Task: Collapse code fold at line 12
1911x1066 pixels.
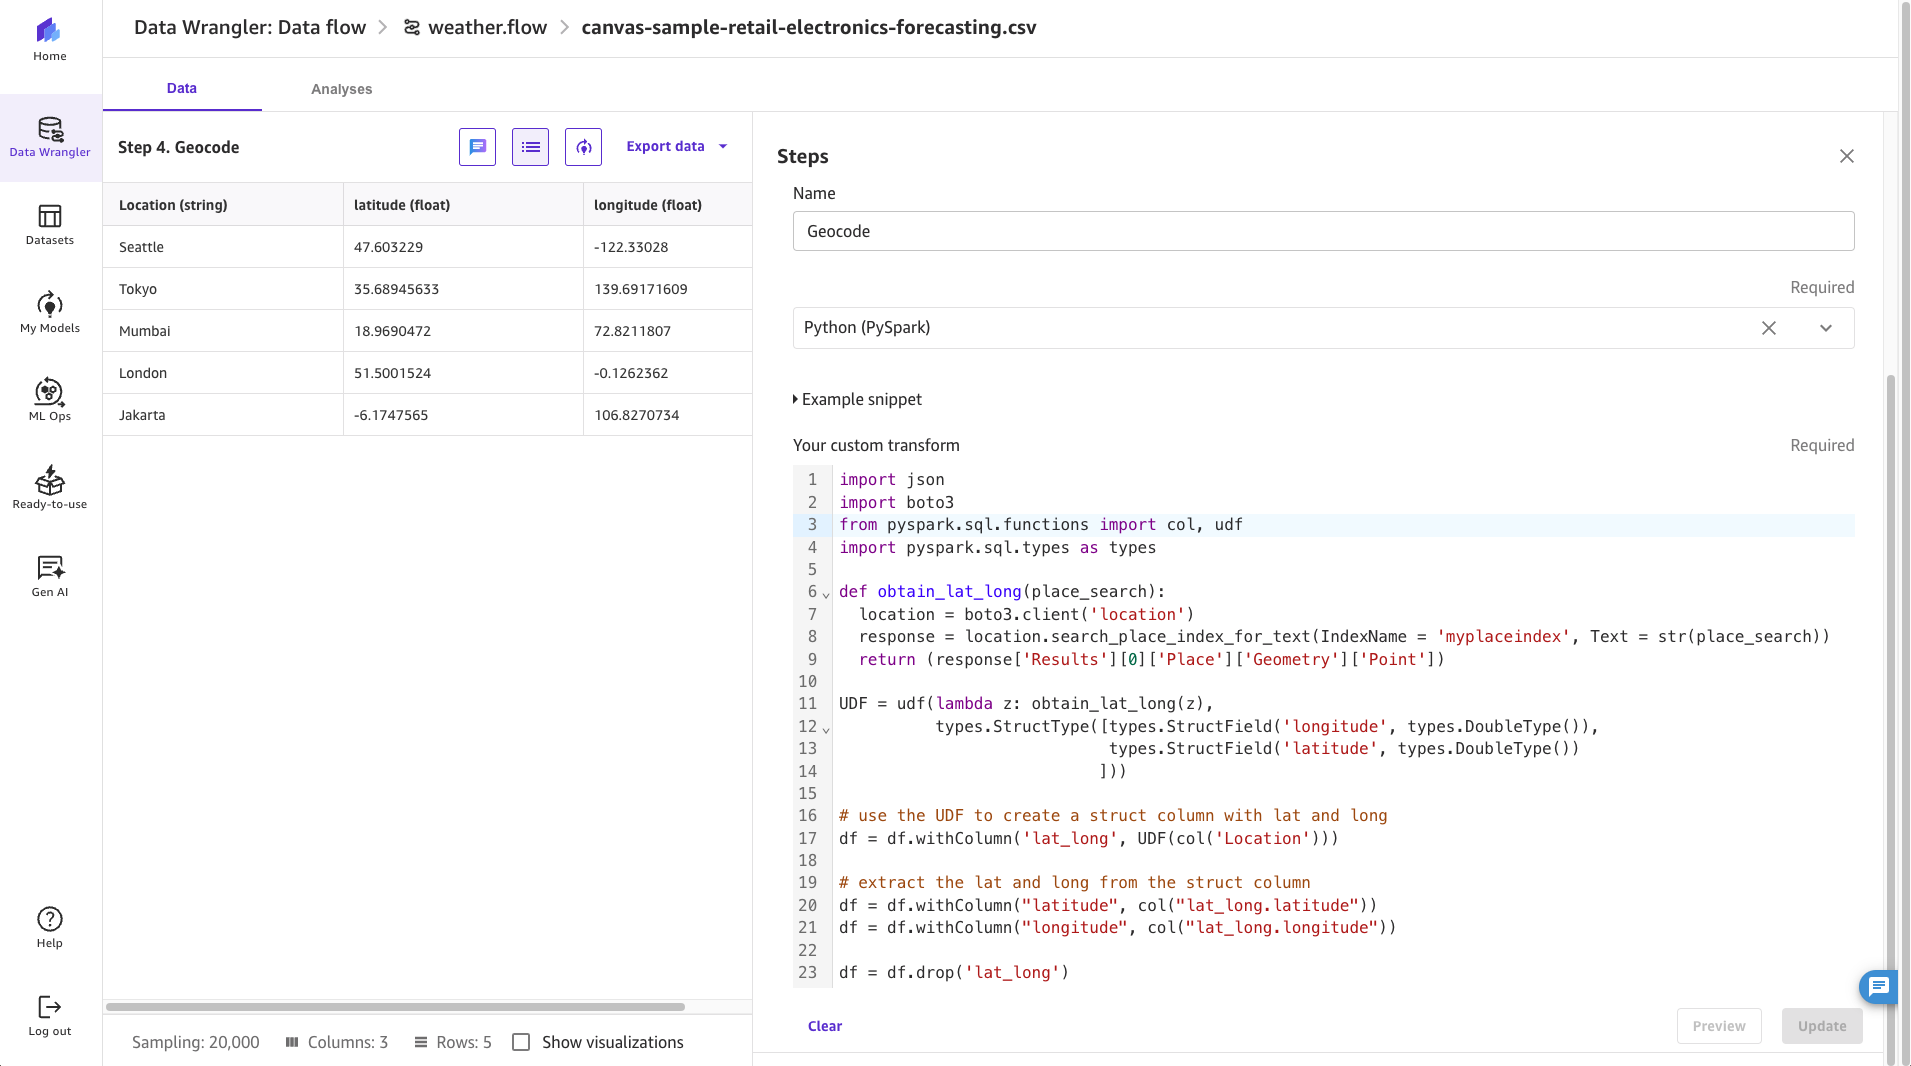Action: point(826,730)
